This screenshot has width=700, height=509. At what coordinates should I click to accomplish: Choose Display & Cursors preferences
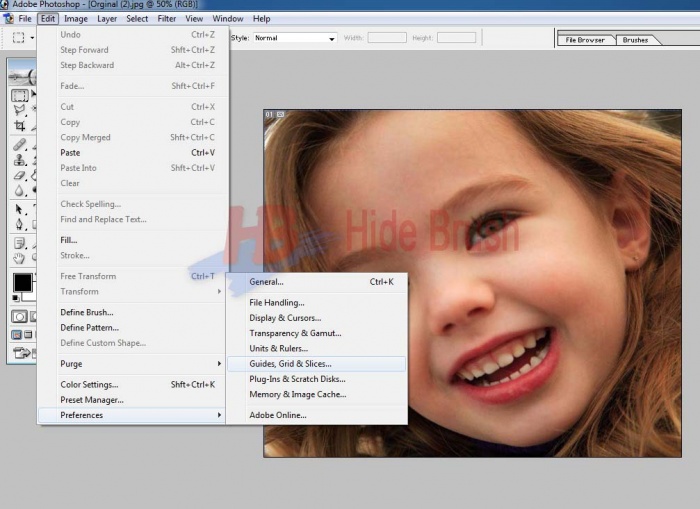(x=317, y=318)
